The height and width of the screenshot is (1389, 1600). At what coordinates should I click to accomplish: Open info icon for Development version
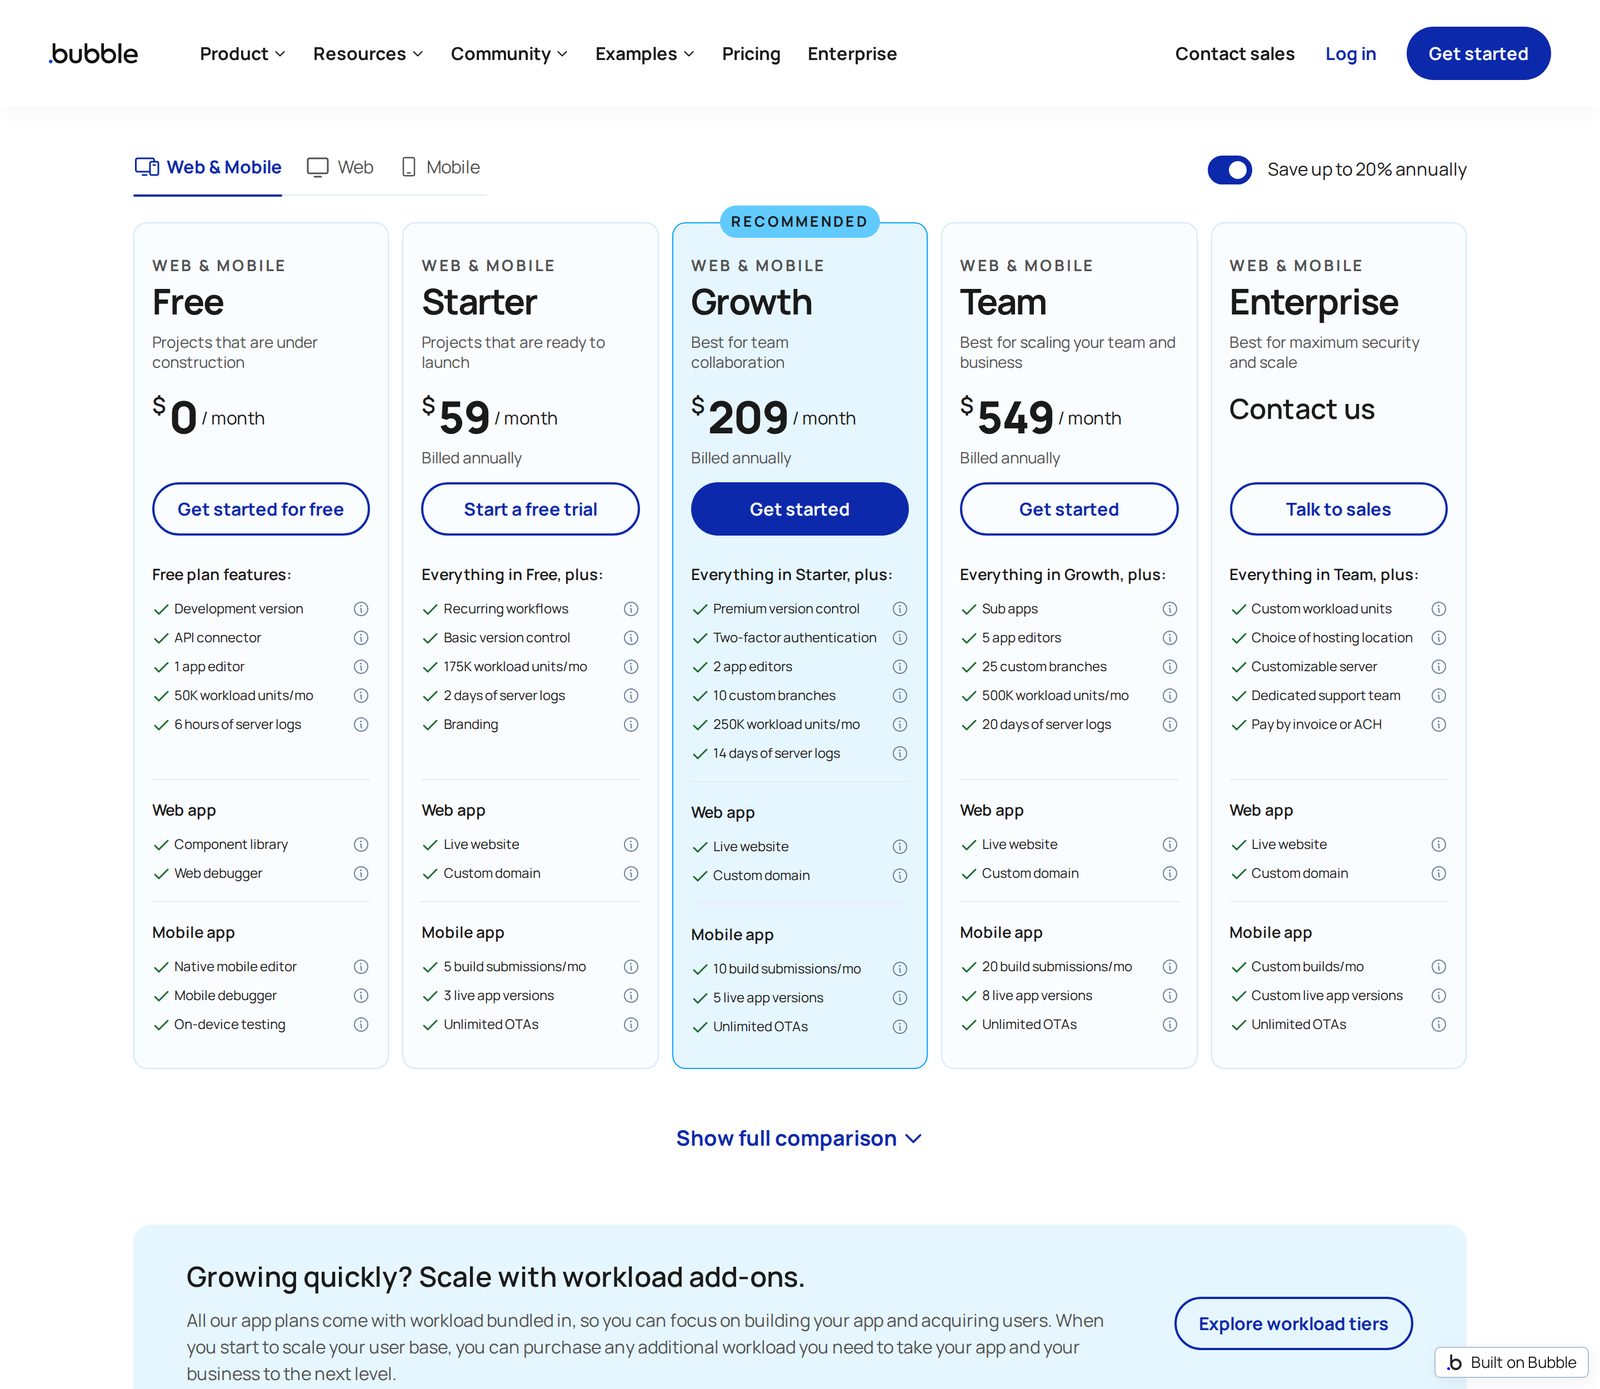pos(361,609)
